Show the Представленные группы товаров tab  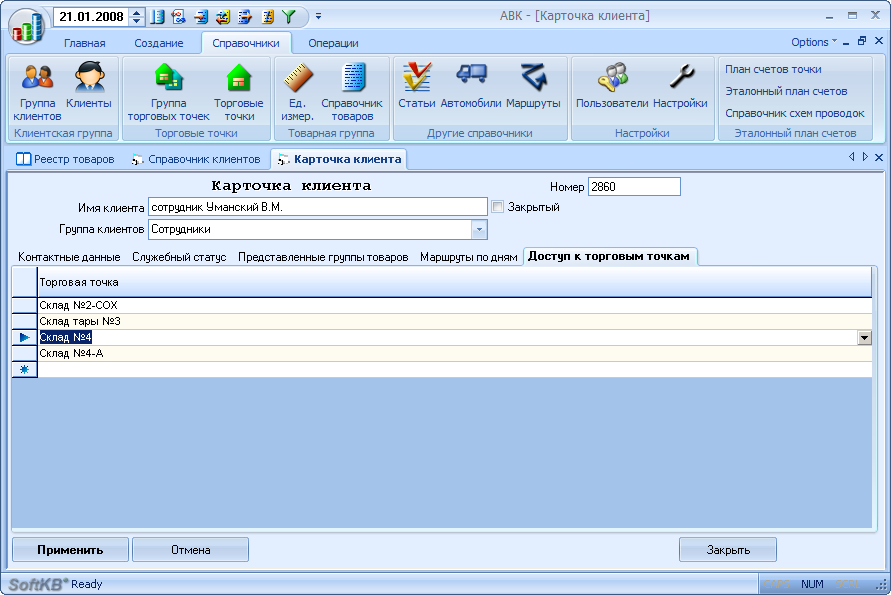pyautogui.click(x=323, y=257)
